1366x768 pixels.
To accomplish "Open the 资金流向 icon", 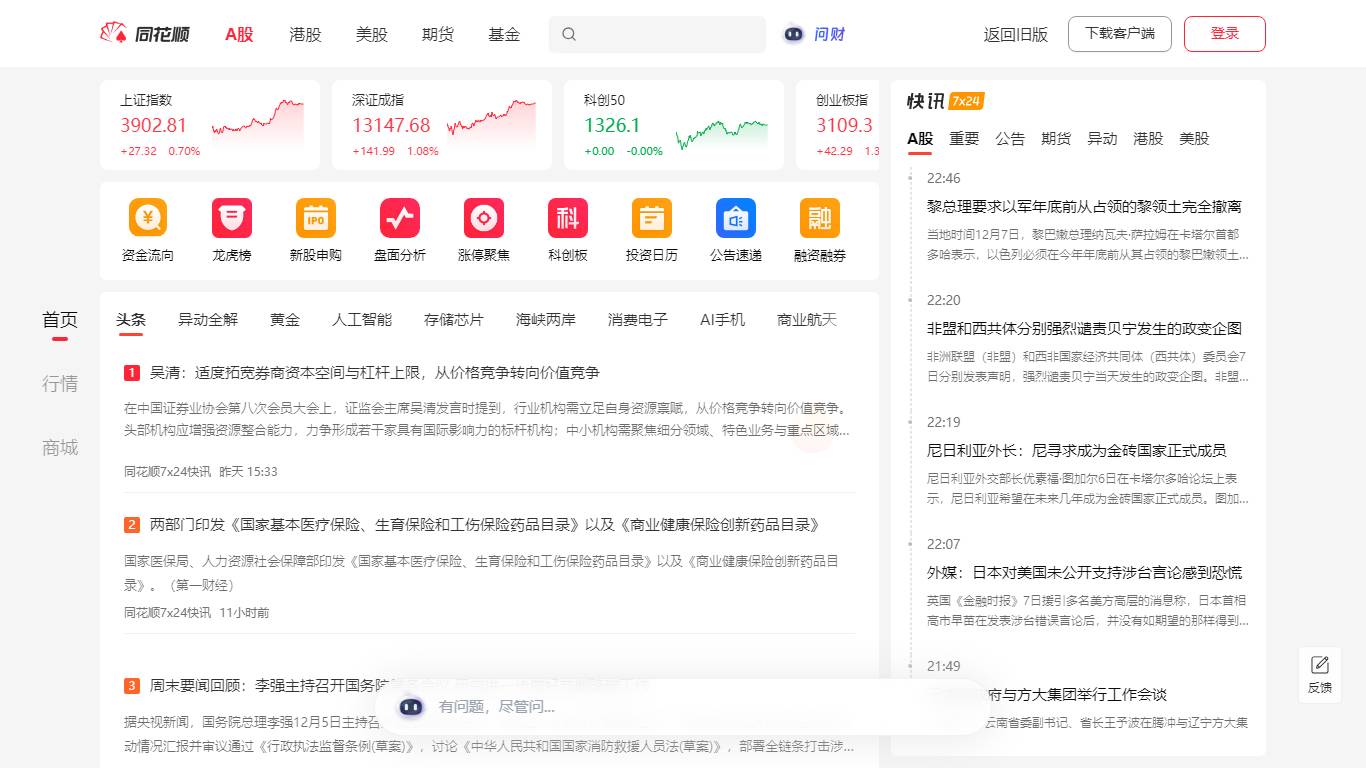I will tap(148, 218).
